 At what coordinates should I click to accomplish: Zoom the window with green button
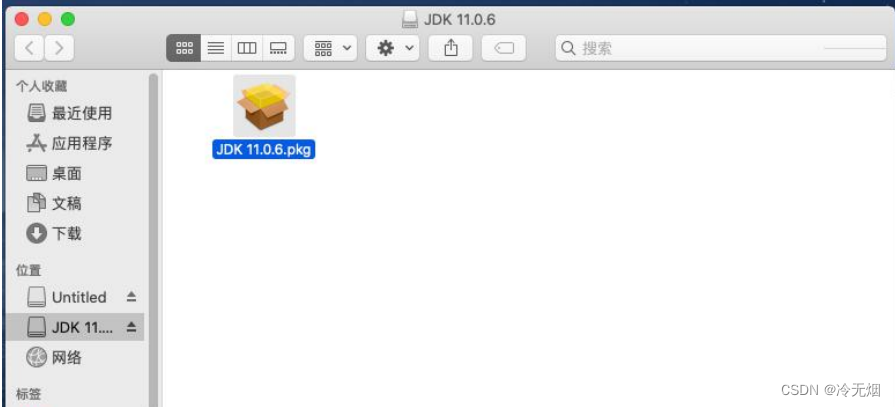click(68, 20)
